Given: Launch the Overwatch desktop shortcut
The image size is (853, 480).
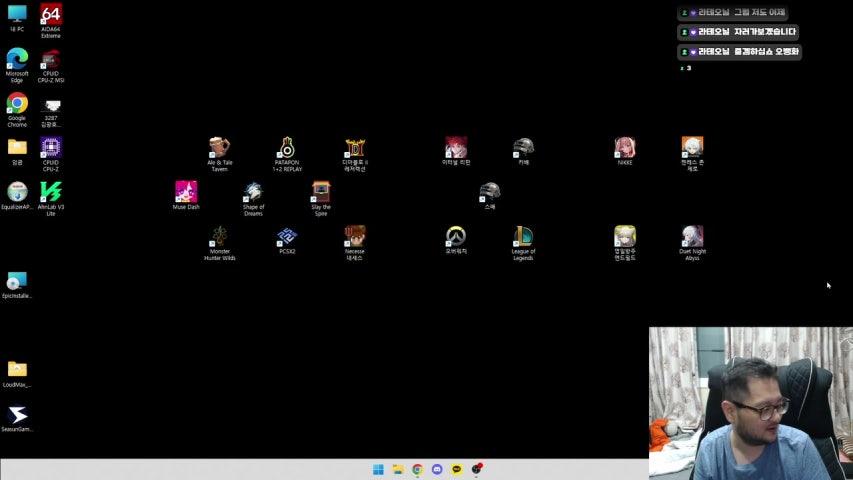Looking at the screenshot, I should coord(456,236).
